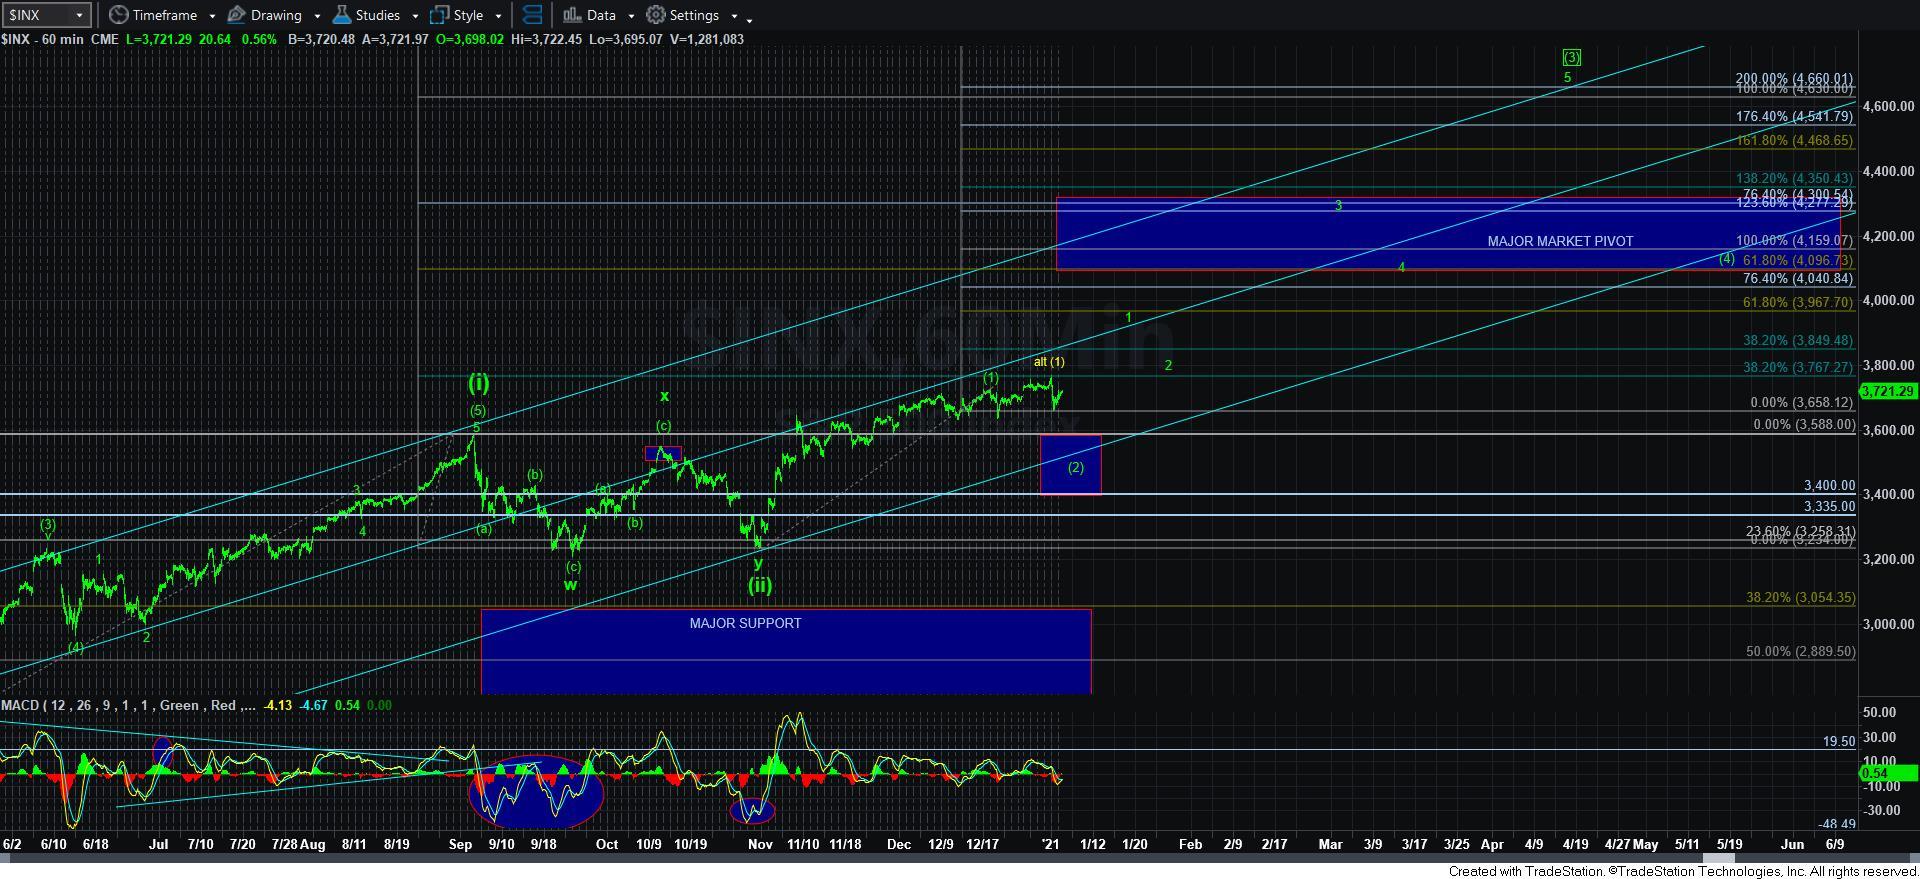
Task: Click the 3,335.00 horizontal line label
Action: (x=1829, y=507)
